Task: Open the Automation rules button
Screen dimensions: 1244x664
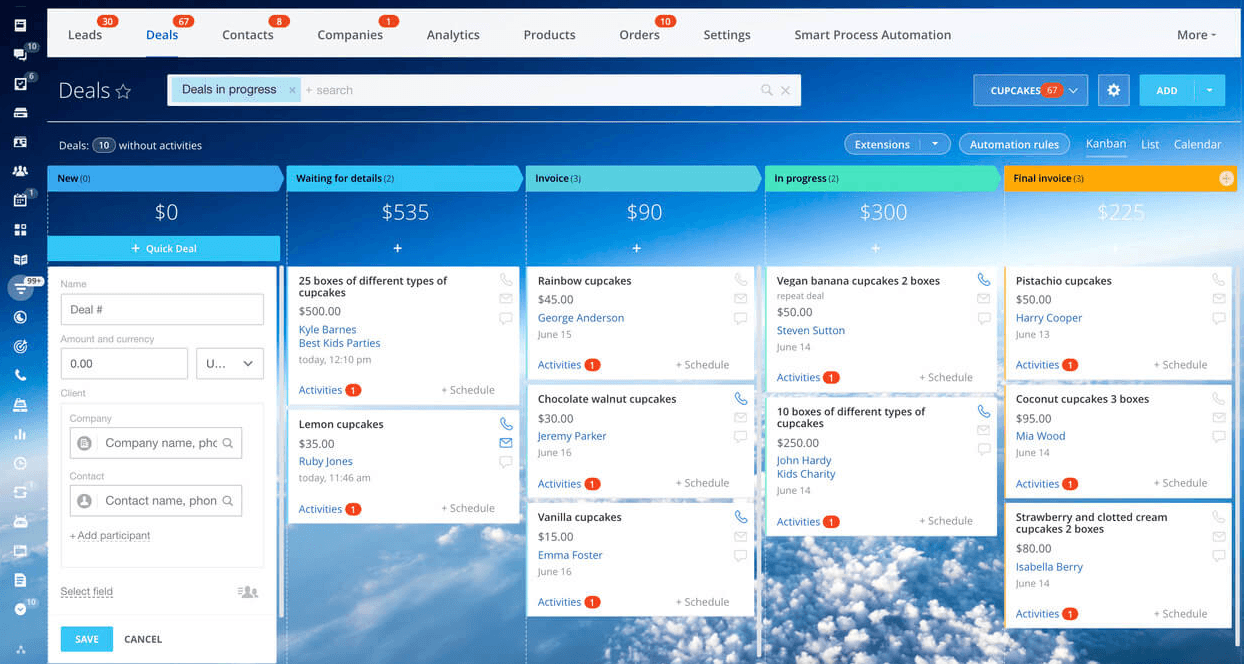Action: pos(1014,144)
